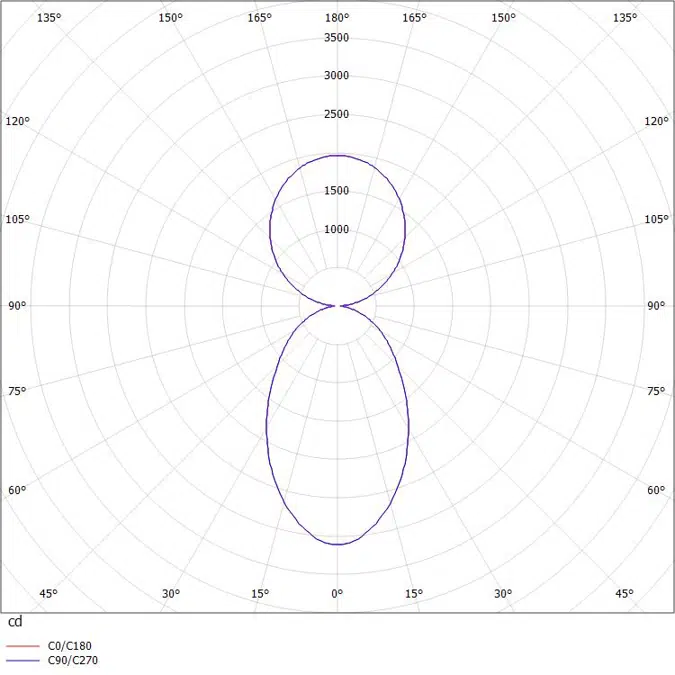The height and width of the screenshot is (675, 675).
Task: Click the 165° label left of 180°
Action: coord(260,18)
